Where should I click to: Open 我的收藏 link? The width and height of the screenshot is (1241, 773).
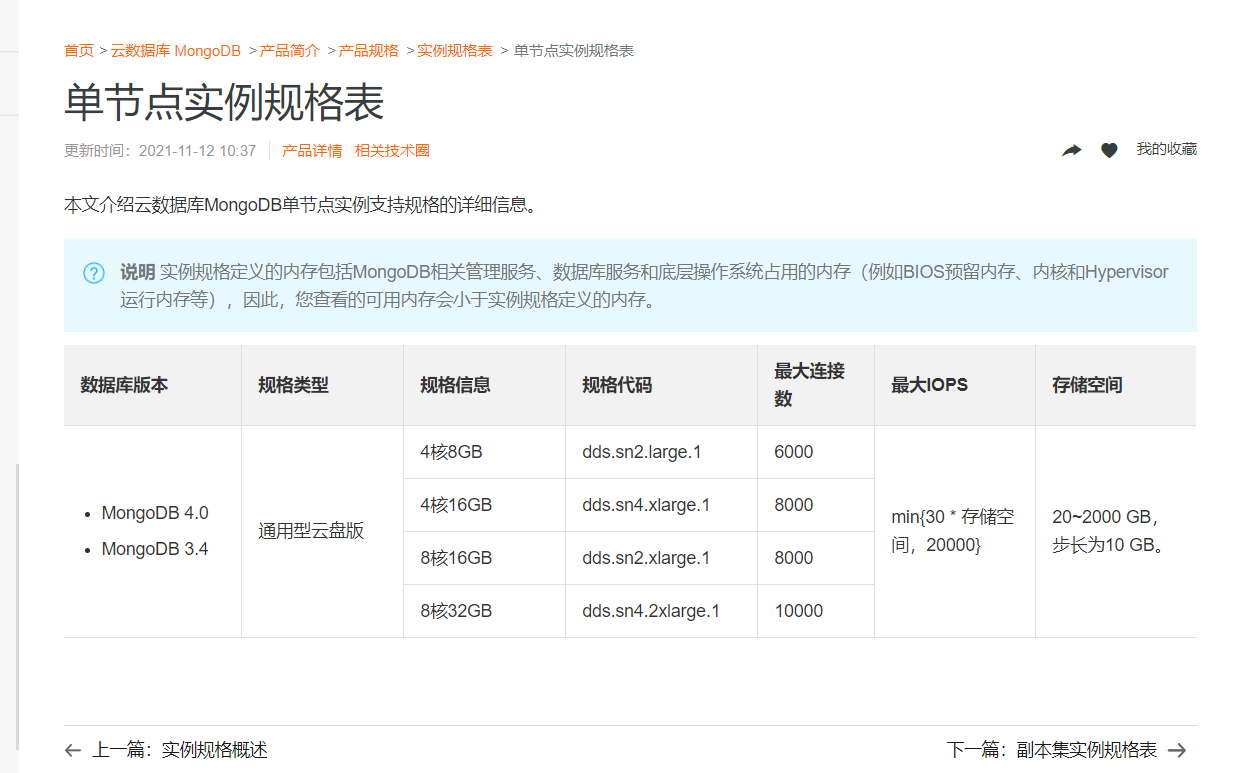coord(1166,149)
